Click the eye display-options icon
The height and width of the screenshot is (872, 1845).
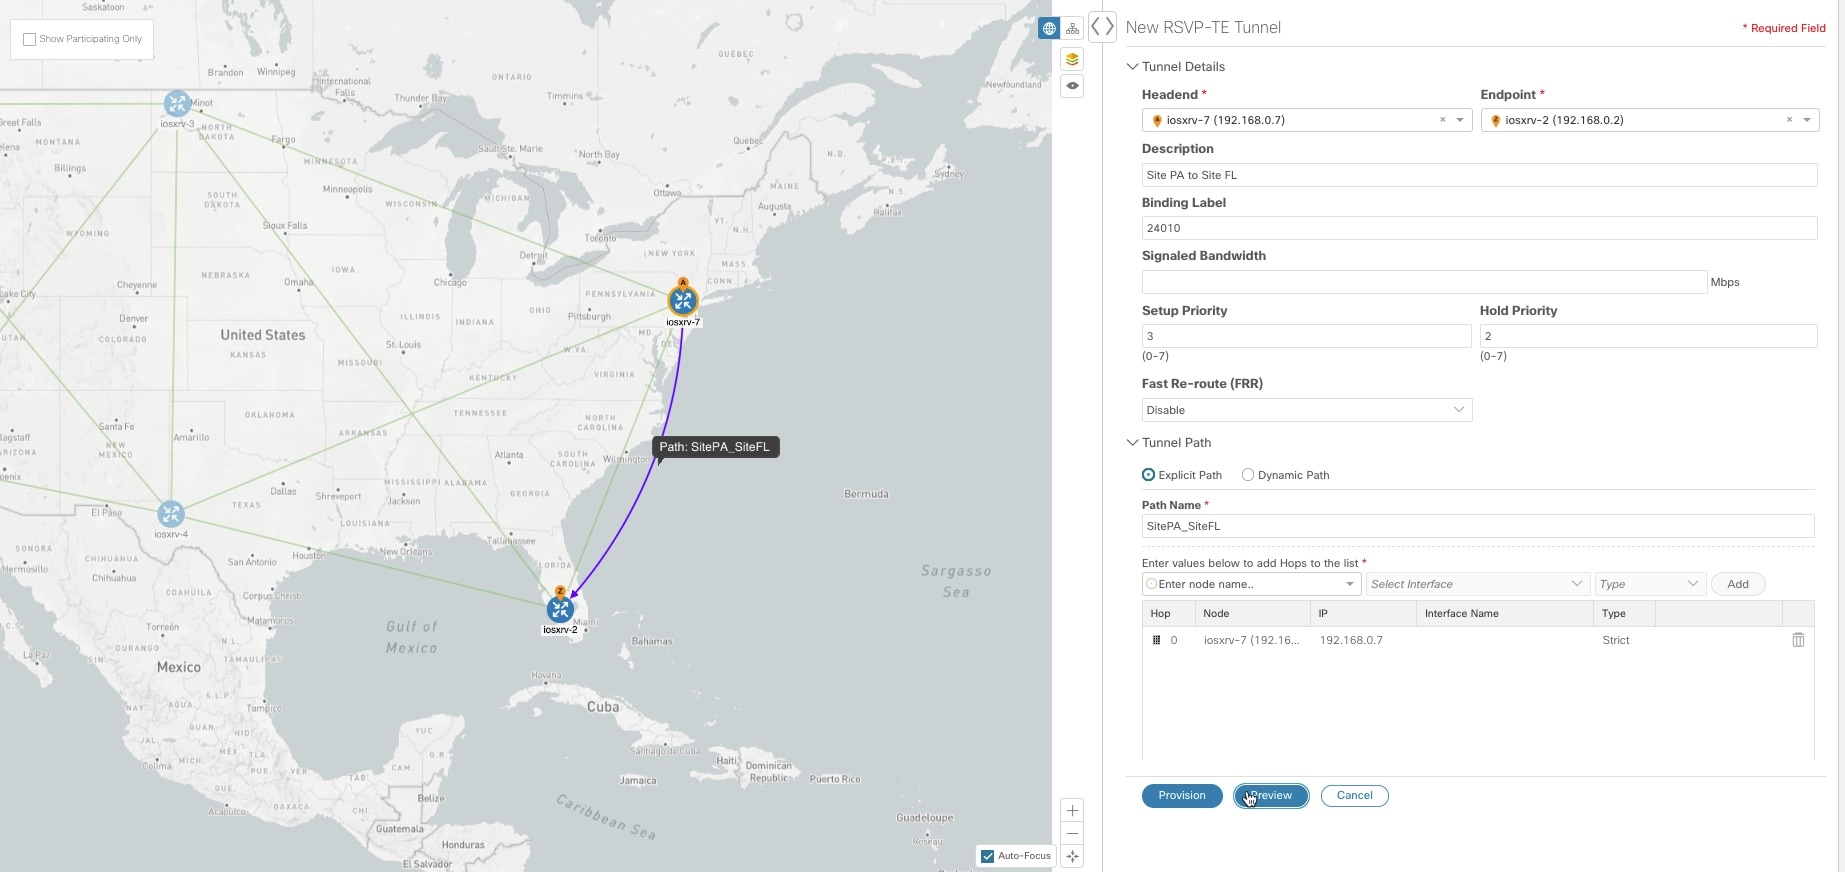click(x=1072, y=86)
